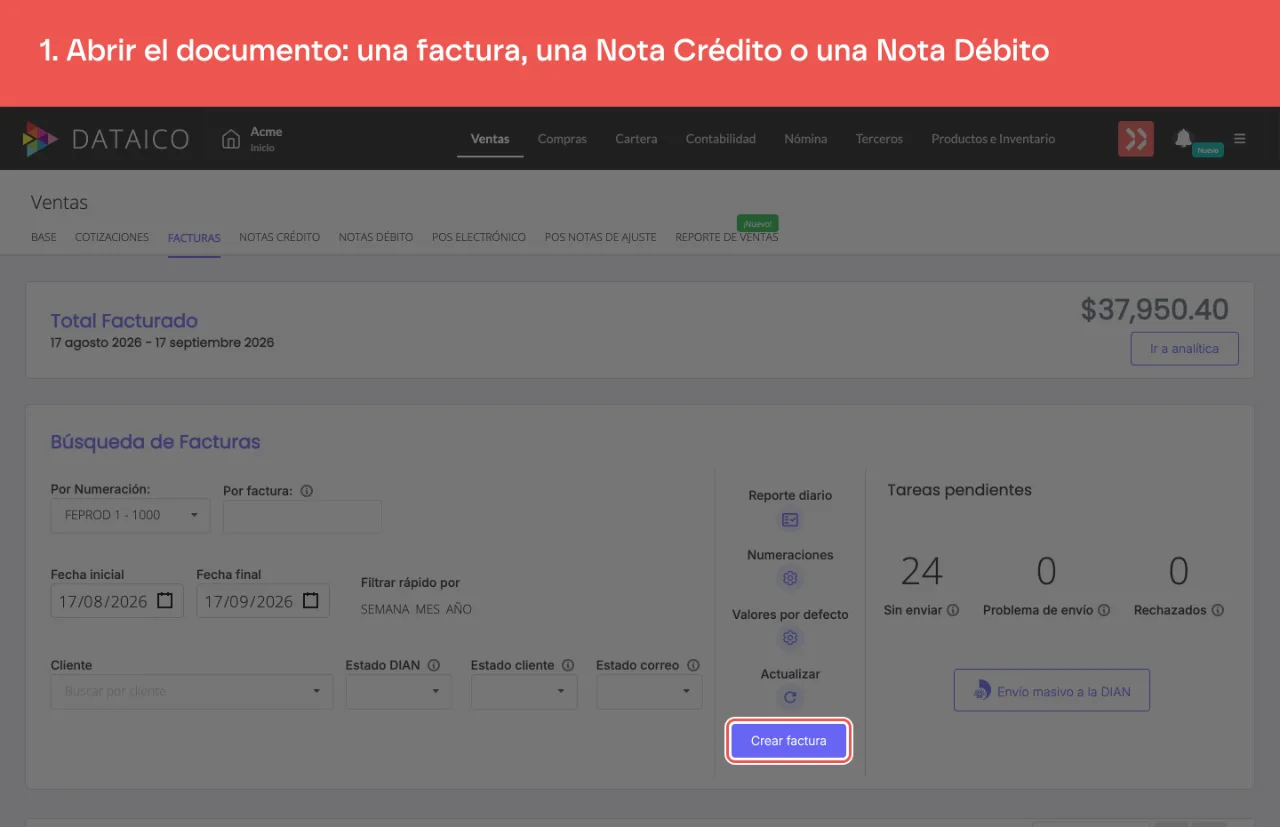The height and width of the screenshot is (827, 1280).
Task: Open the Por Numeración dropdown
Action: [x=131, y=515]
